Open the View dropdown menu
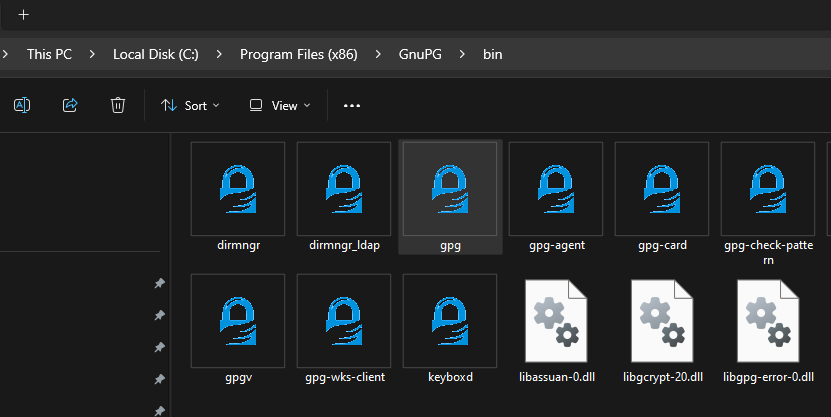Image resolution: width=831 pixels, height=417 pixels. pos(280,105)
